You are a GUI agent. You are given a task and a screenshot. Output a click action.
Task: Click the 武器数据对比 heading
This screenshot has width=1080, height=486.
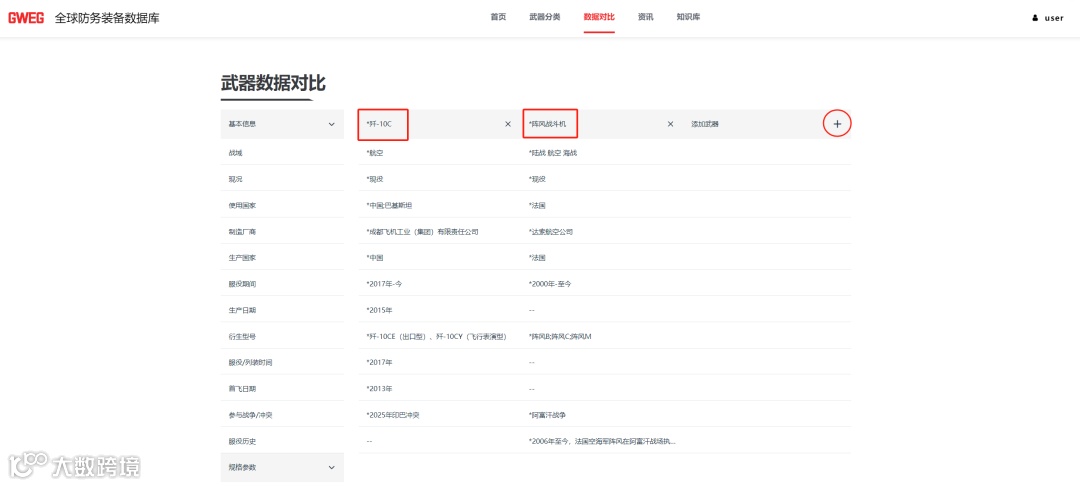point(273,83)
